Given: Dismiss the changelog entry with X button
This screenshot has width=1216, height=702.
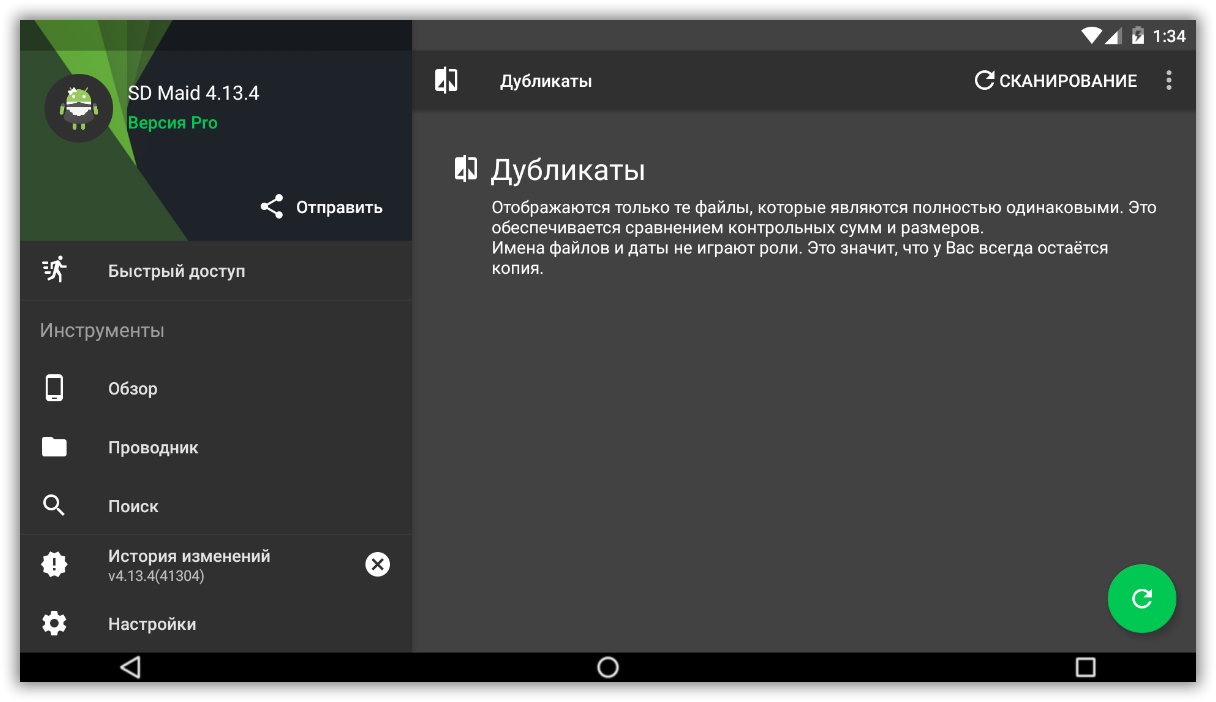Looking at the screenshot, I should pyautogui.click(x=377, y=565).
